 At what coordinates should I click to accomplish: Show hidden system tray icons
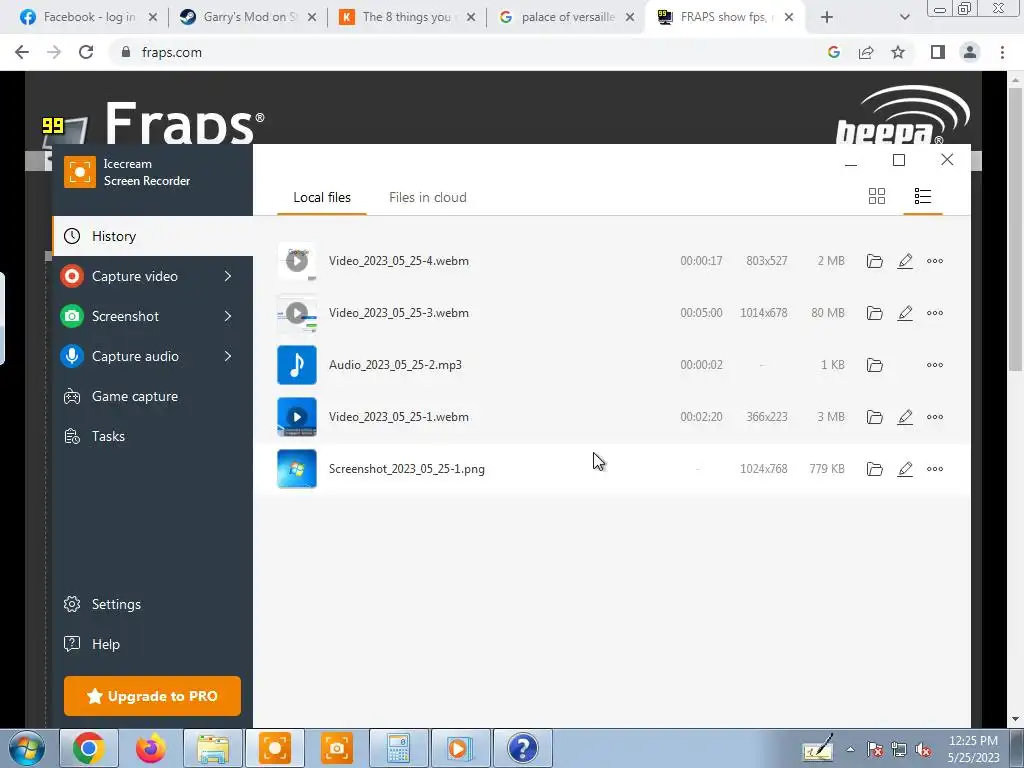pos(850,750)
